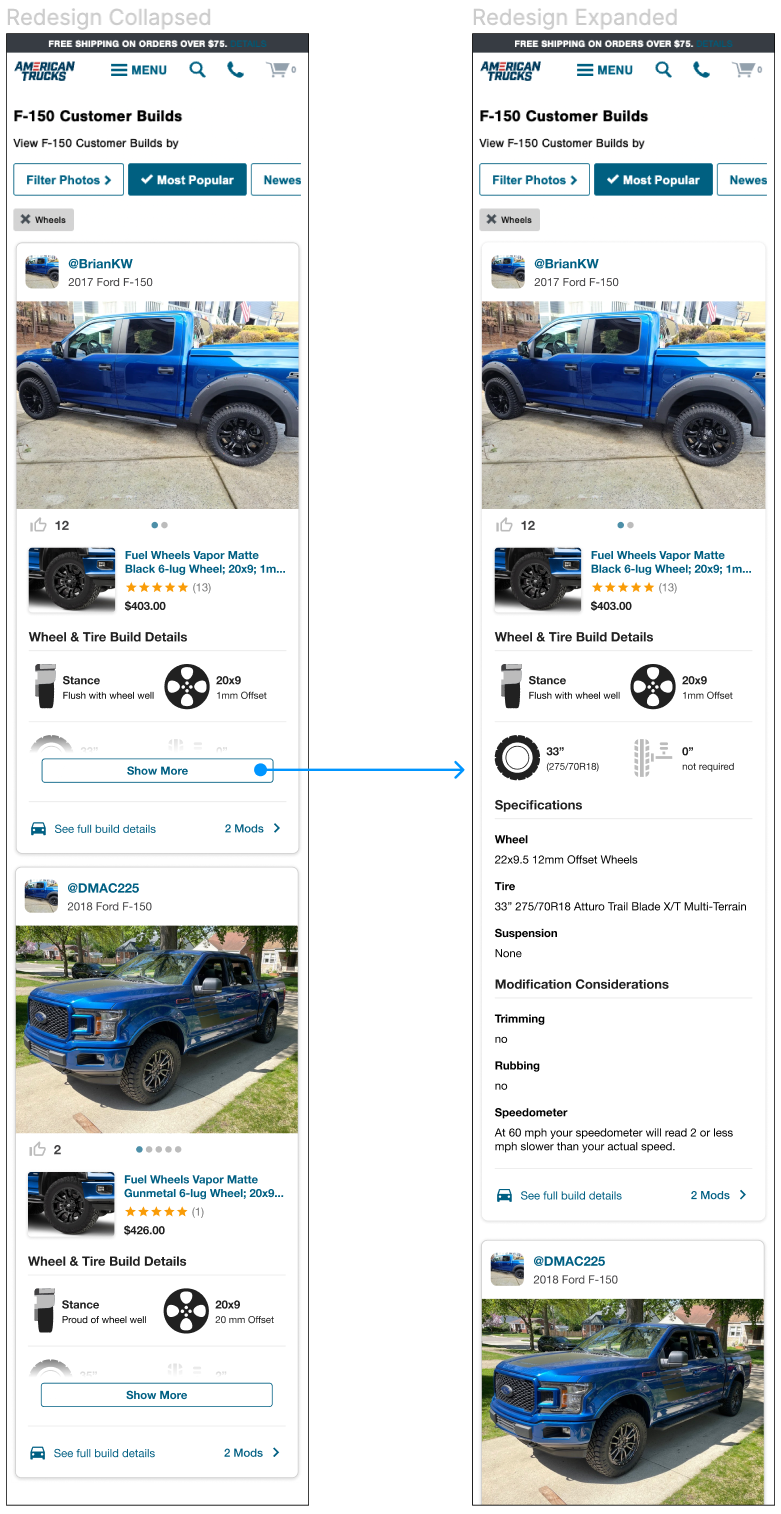781x1514 pixels.
Task: Open search icon in expanded header
Action: coord(664,70)
